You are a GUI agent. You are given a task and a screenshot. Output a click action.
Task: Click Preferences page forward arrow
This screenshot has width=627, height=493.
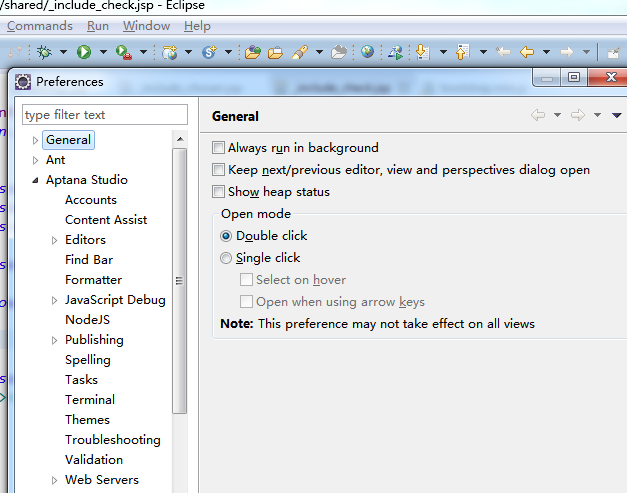pos(577,115)
